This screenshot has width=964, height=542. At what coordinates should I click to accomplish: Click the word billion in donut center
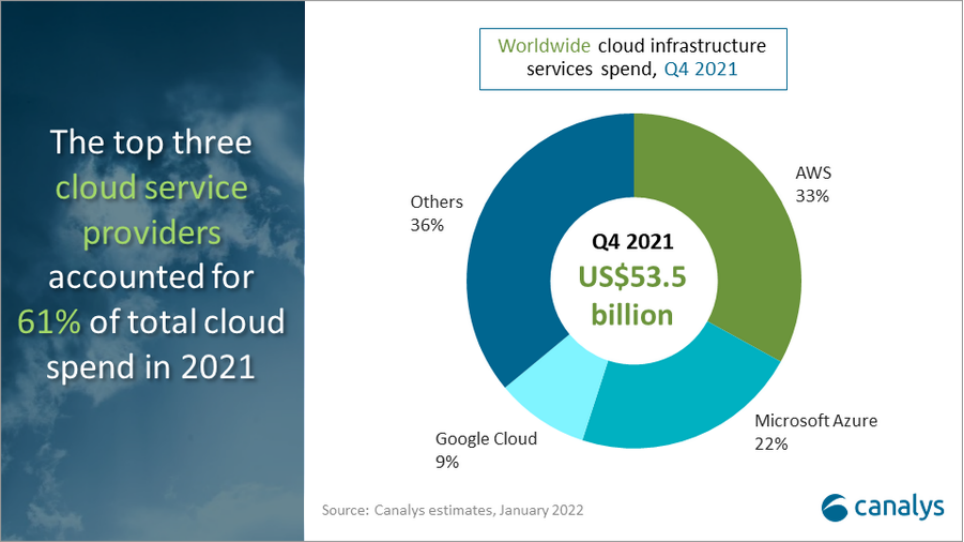pos(632,315)
